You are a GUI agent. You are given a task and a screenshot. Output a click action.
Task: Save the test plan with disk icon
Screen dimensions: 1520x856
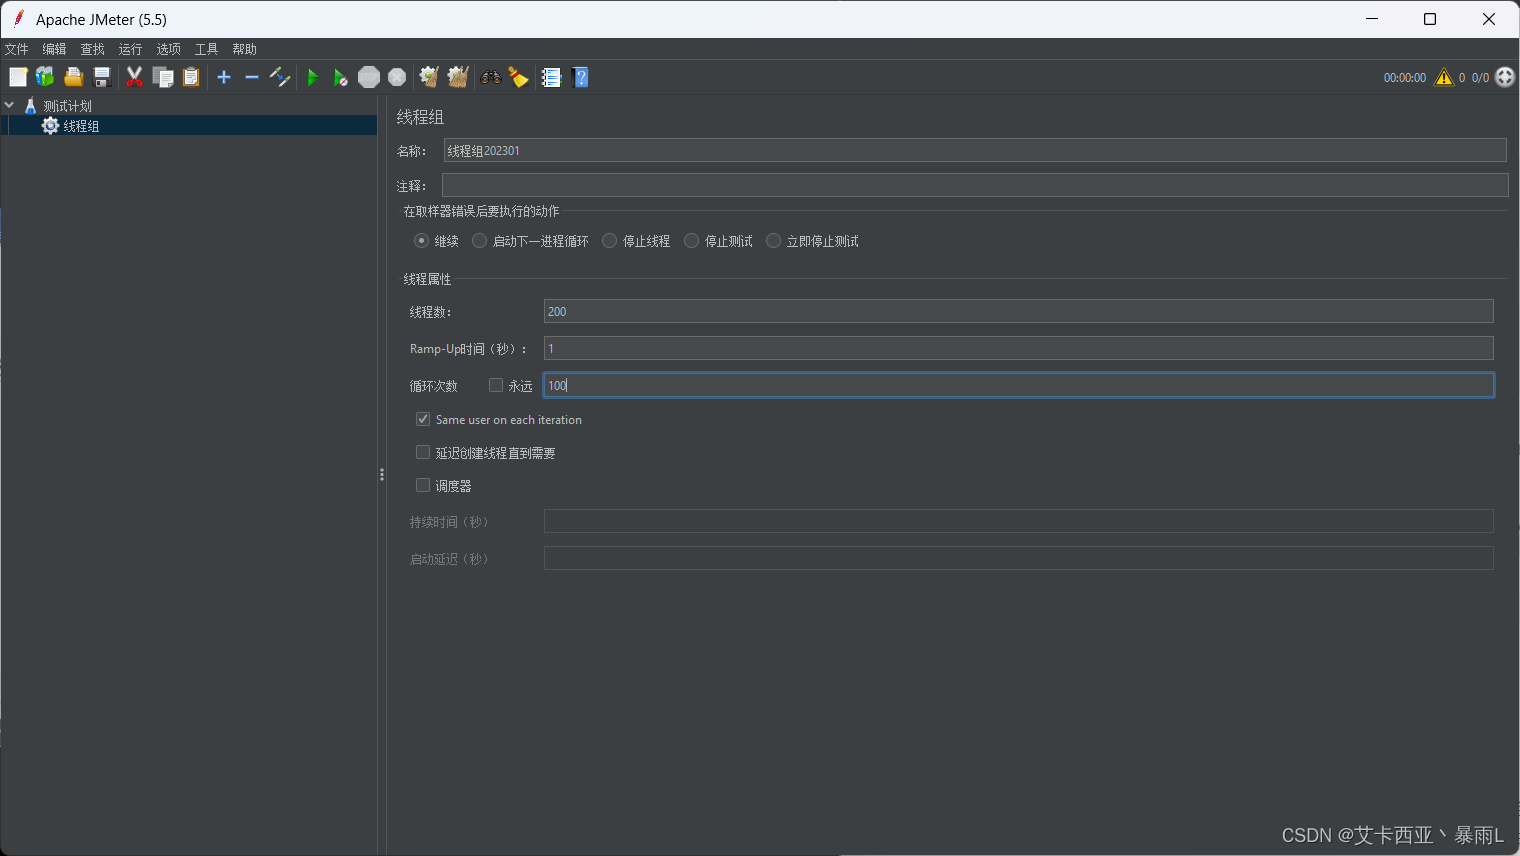(x=101, y=77)
